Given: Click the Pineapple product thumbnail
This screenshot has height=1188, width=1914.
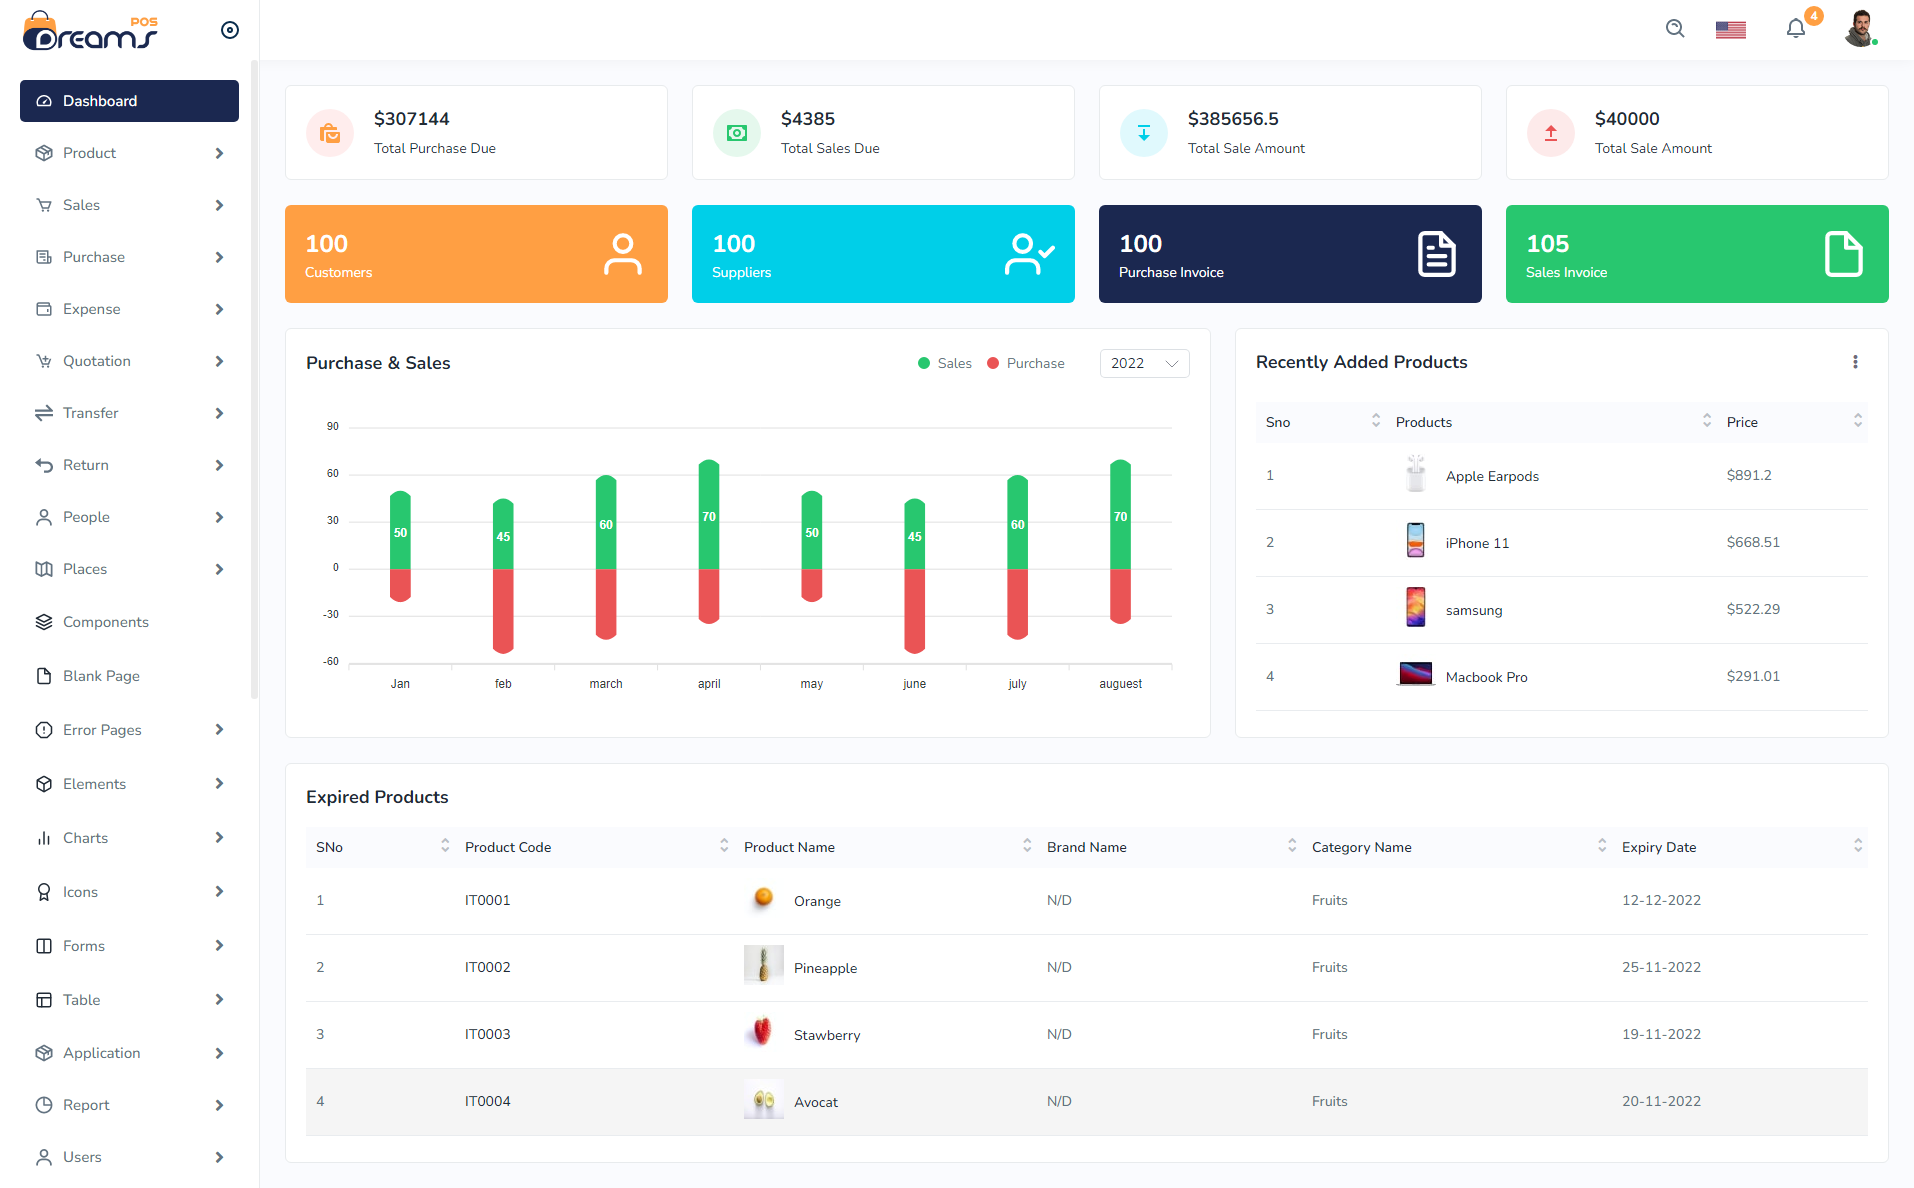Looking at the screenshot, I should pyautogui.click(x=764, y=965).
